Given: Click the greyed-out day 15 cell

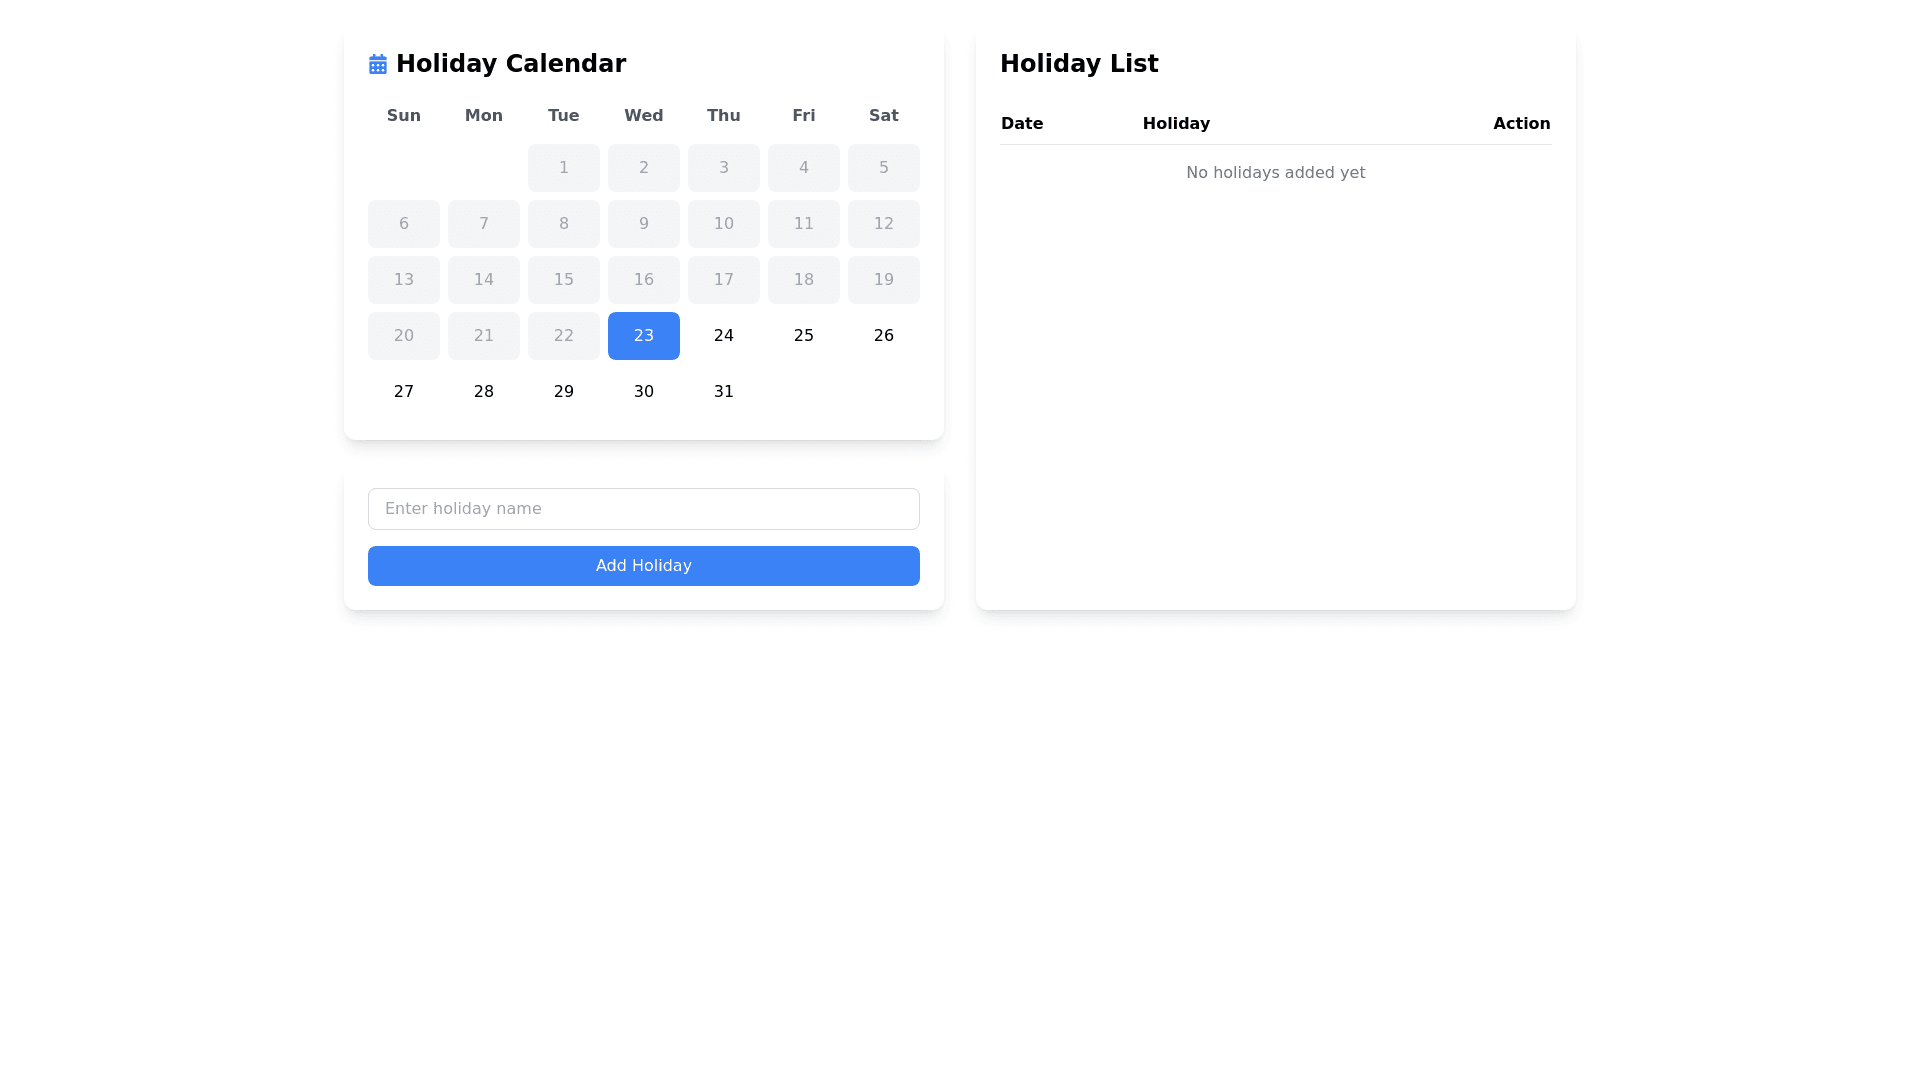Looking at the screenshot, I should 564,280.
